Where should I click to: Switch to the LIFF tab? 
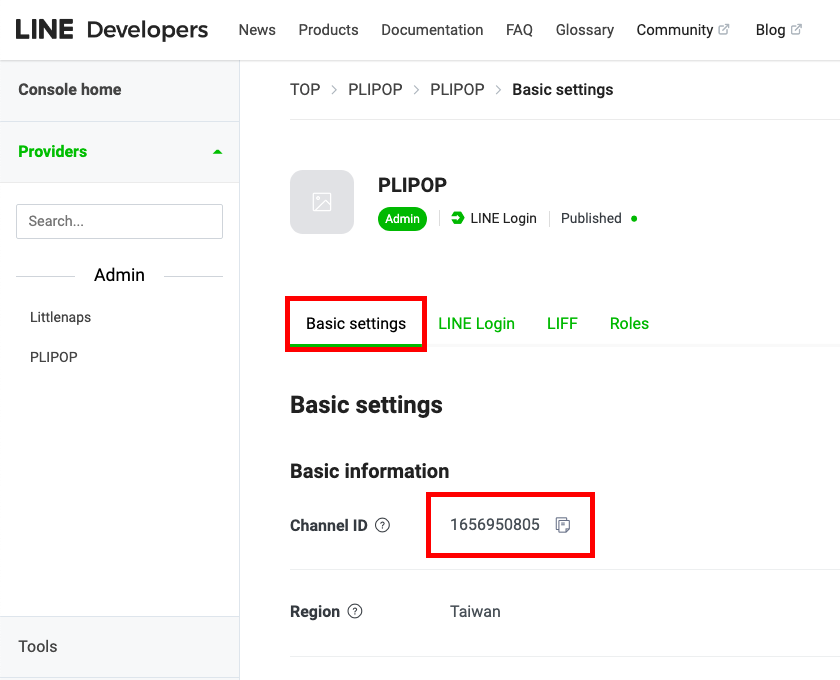pyautogui.click(x=562, y=324)
